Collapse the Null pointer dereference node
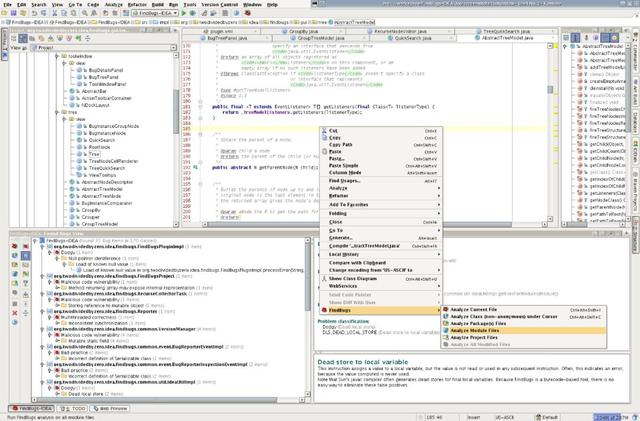Screen dimensions: 640x421 click(x=57, y=258)
